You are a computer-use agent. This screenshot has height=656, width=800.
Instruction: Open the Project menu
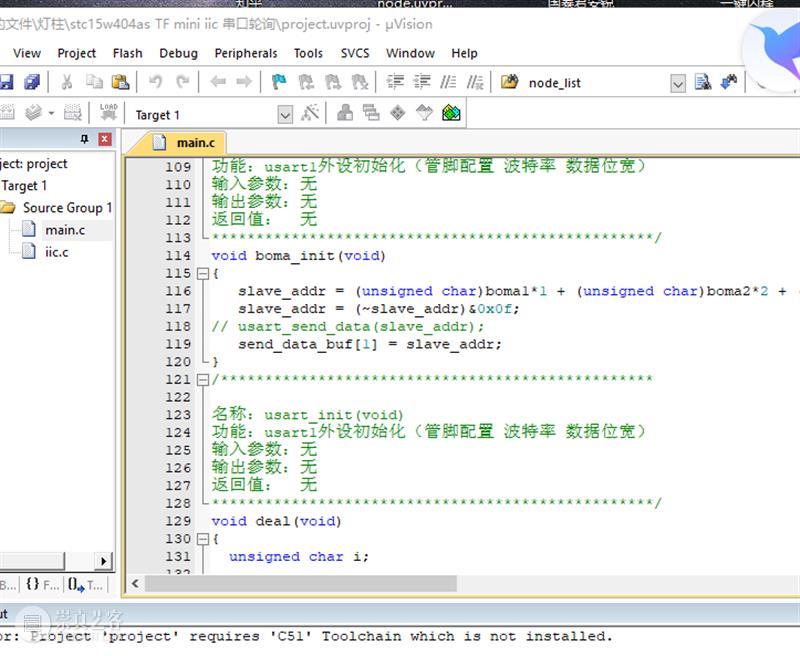(x=77, y=53)
